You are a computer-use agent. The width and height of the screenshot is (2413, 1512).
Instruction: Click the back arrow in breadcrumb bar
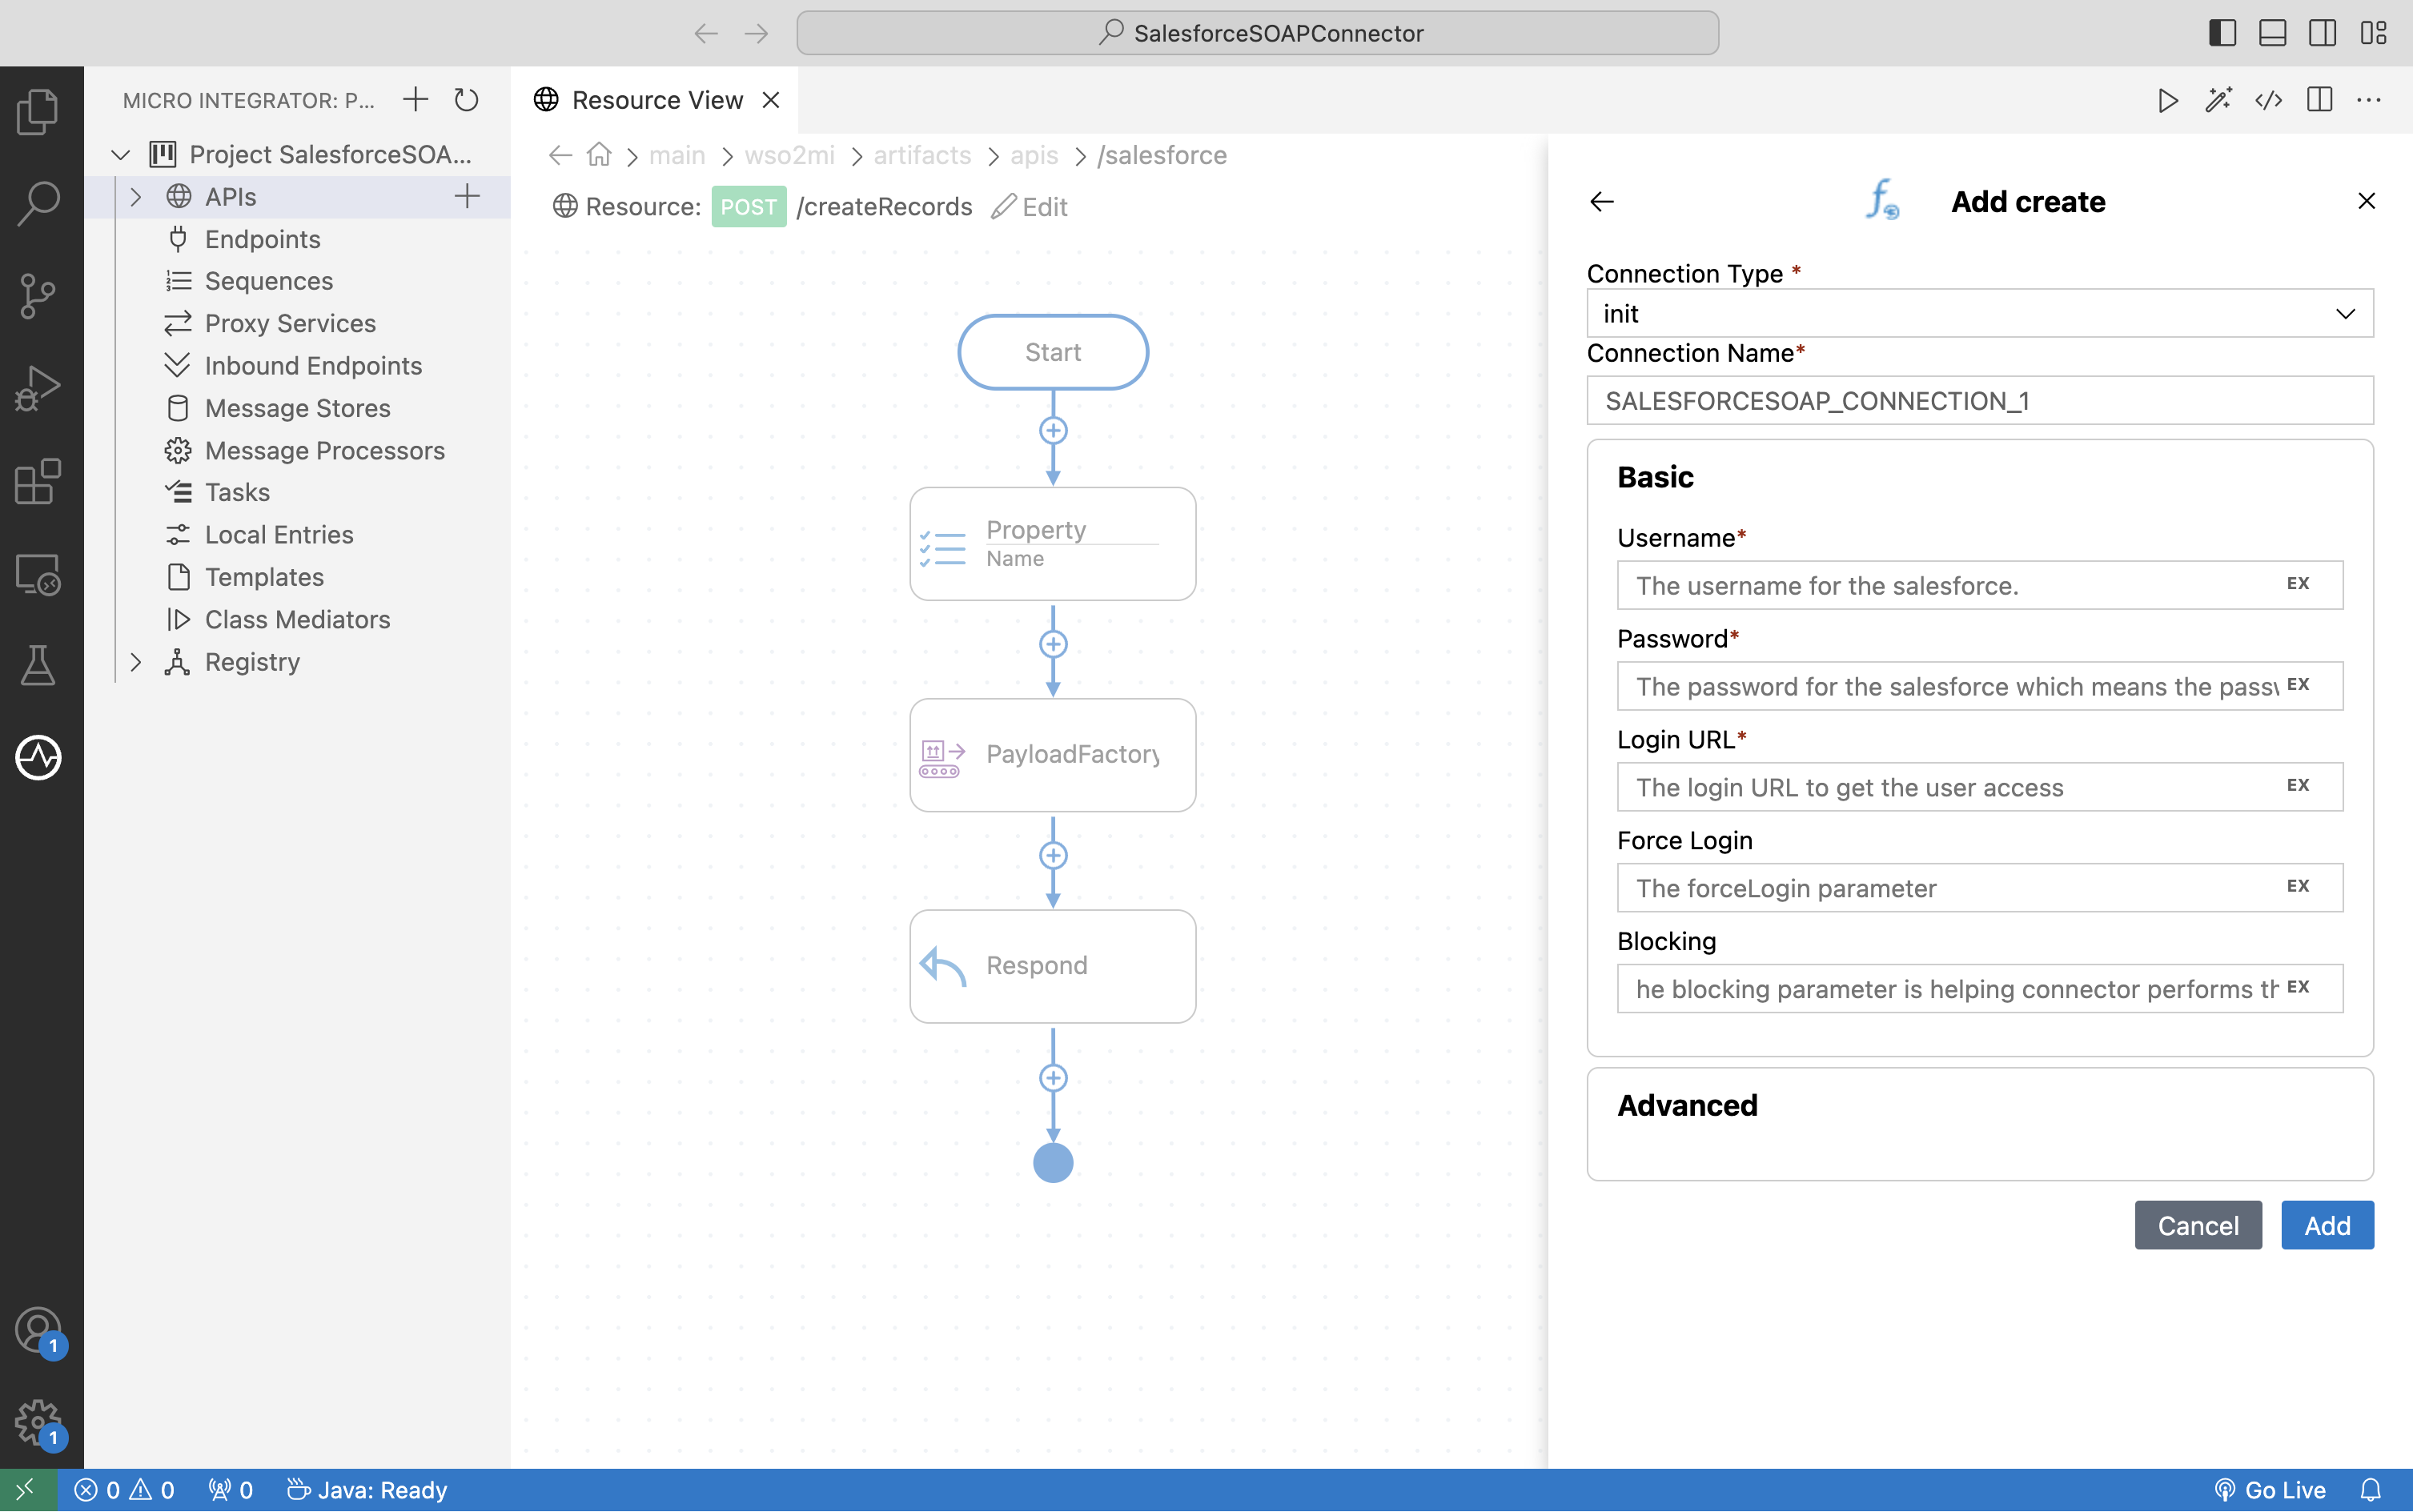pyautogui.click(x=561, y=155)
